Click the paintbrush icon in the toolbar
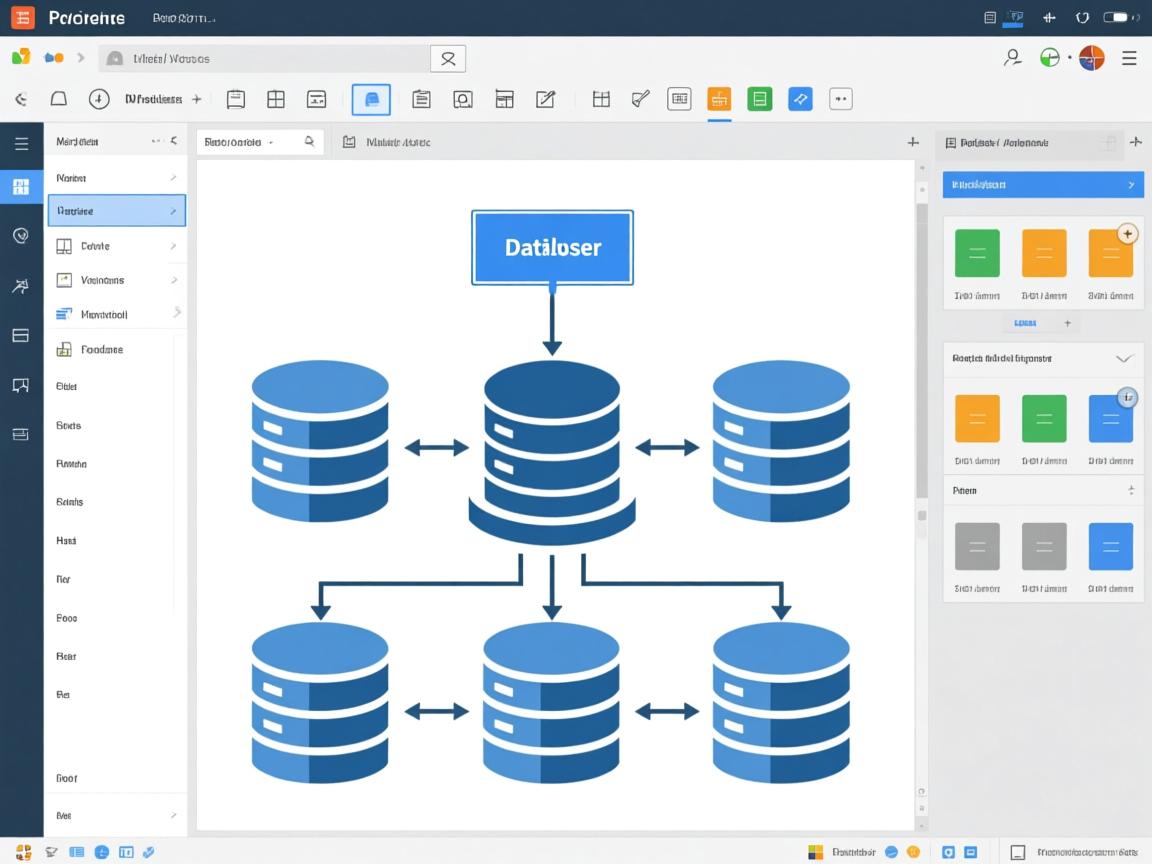Image resolution: width=1152 pixels, height=864 pixels. click(641, 98)
